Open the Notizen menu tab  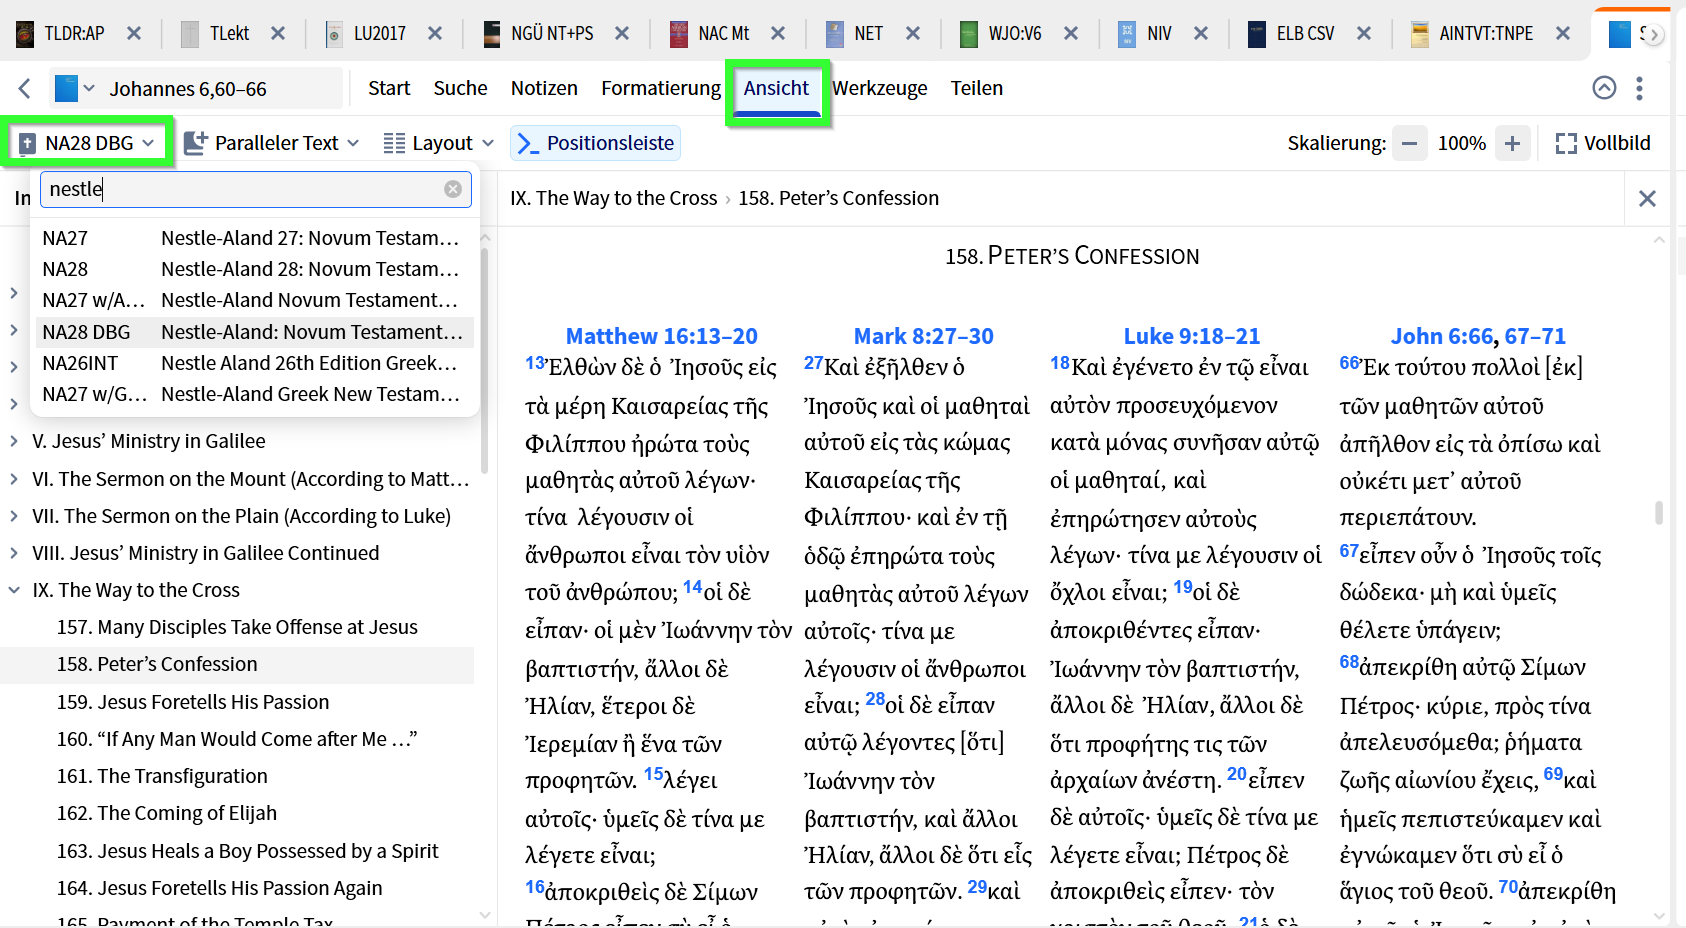tap(544, 88)
